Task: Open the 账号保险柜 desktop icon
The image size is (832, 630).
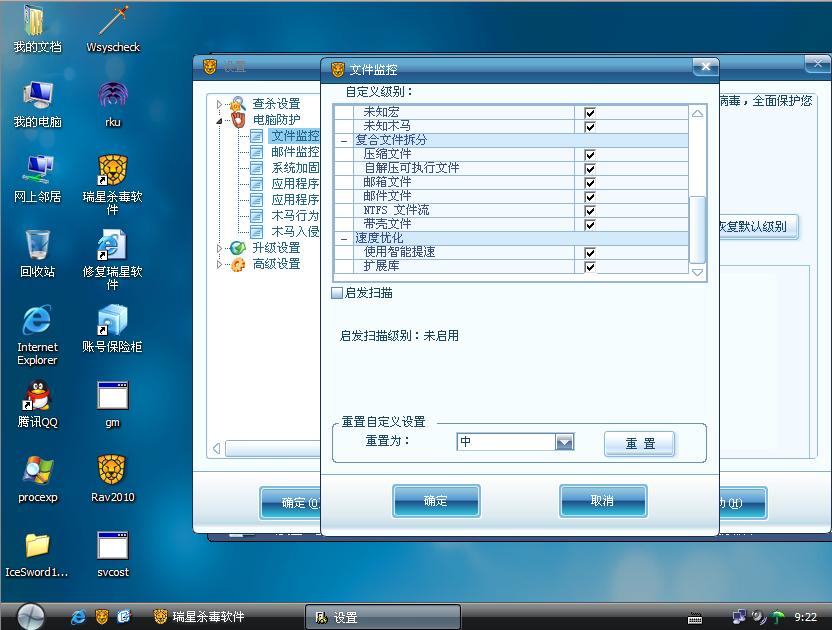Action: (x=112, y=321)
